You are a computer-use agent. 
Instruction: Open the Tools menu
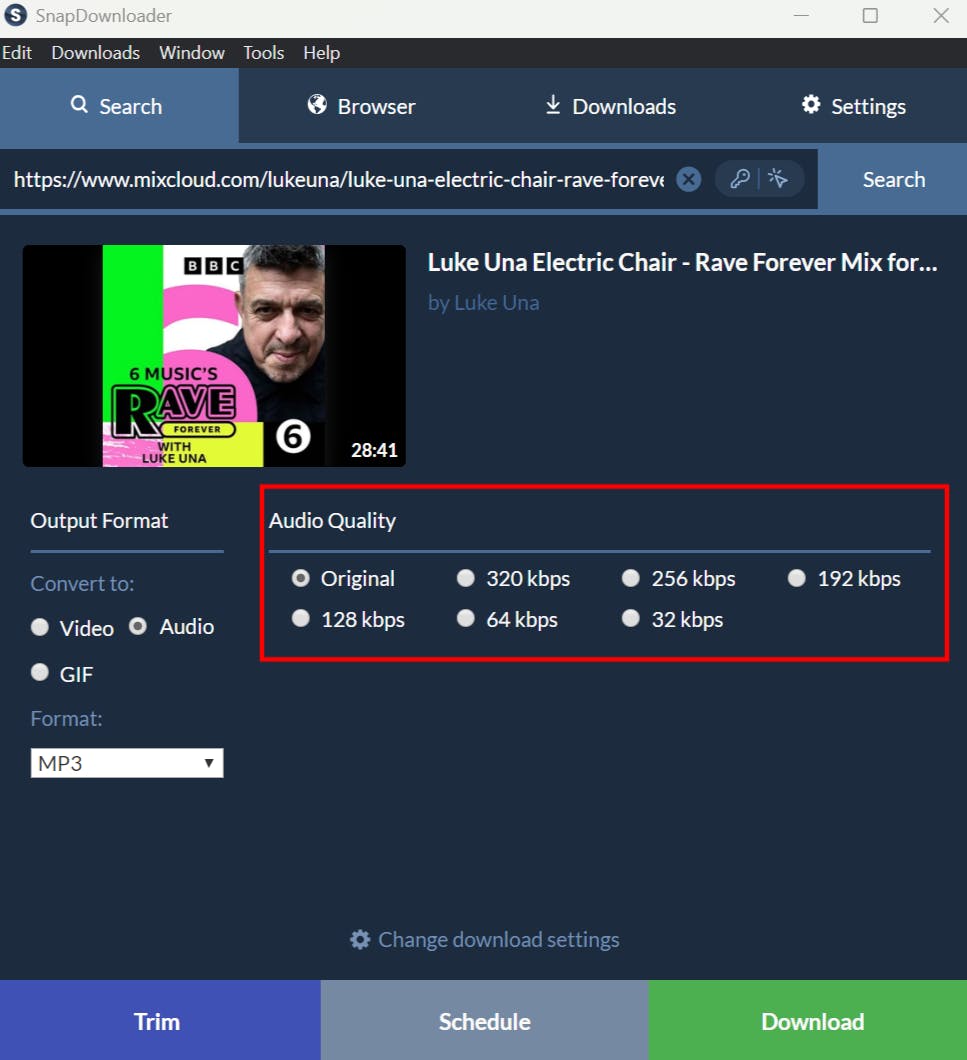[x=264, y=53]
